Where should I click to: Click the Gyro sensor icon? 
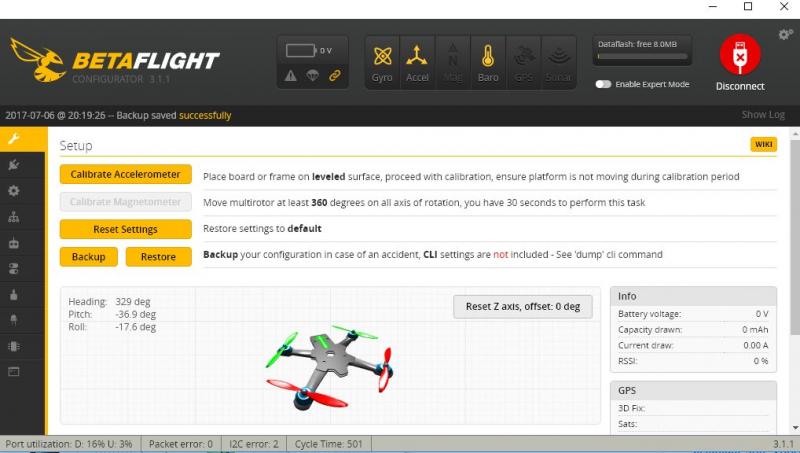coord(382,63)
